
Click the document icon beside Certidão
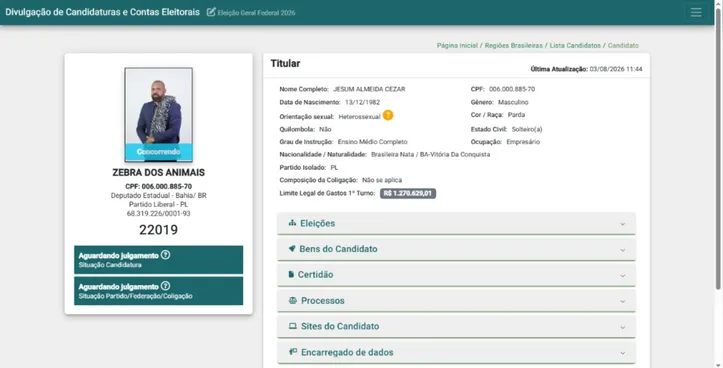[291, 274]
